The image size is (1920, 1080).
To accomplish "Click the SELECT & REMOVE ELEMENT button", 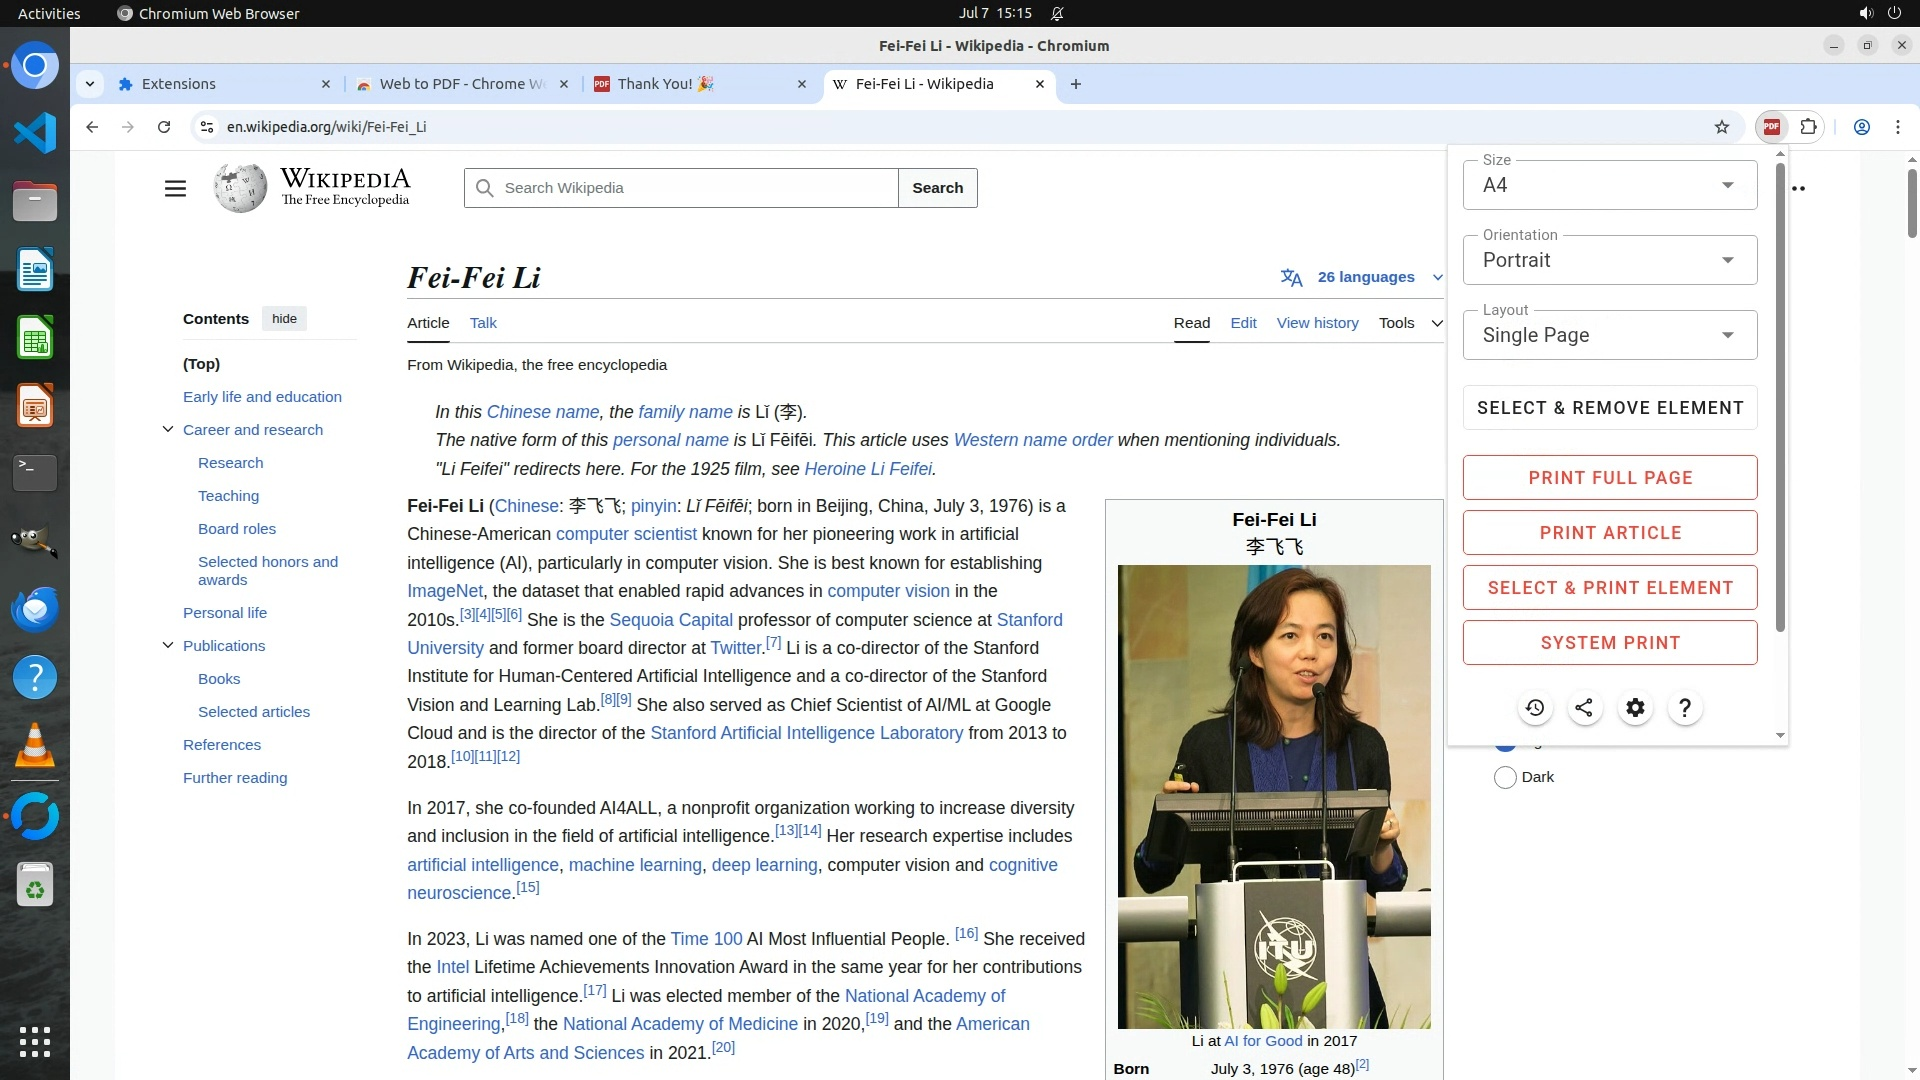I will point(1609,408).
